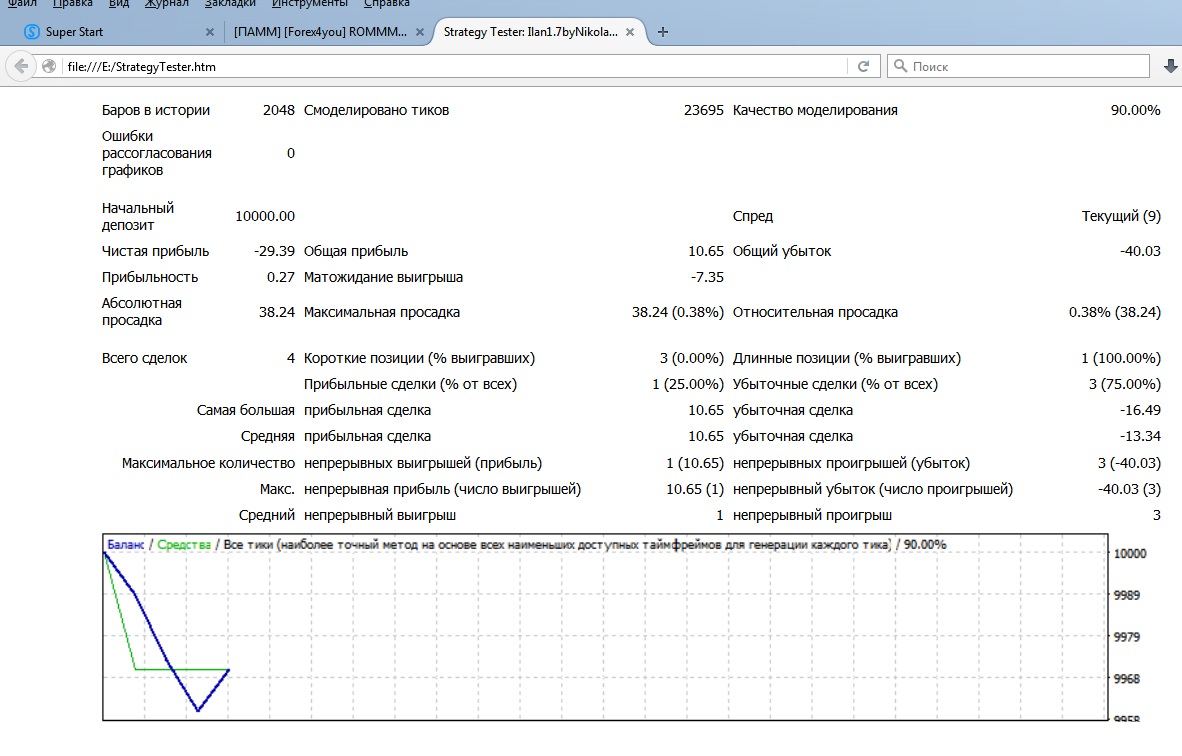This screenshot has width=1182, height=756.
Task: Click the site identity globe icon
Action: pos(49,66)
